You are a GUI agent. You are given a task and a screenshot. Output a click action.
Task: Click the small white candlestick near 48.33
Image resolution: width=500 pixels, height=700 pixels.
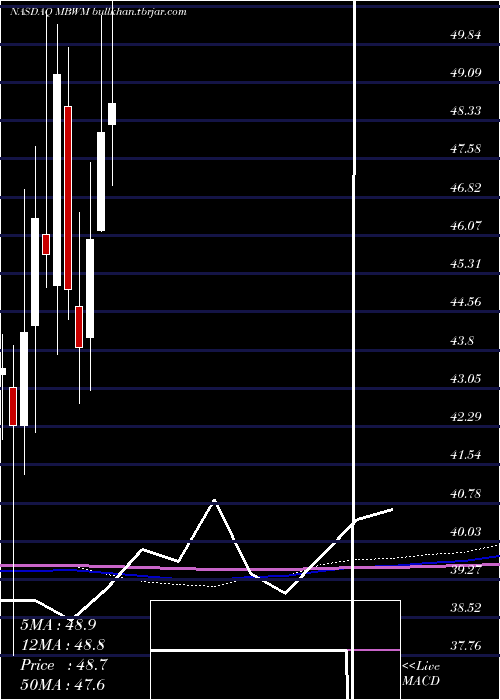pos(112,114)
